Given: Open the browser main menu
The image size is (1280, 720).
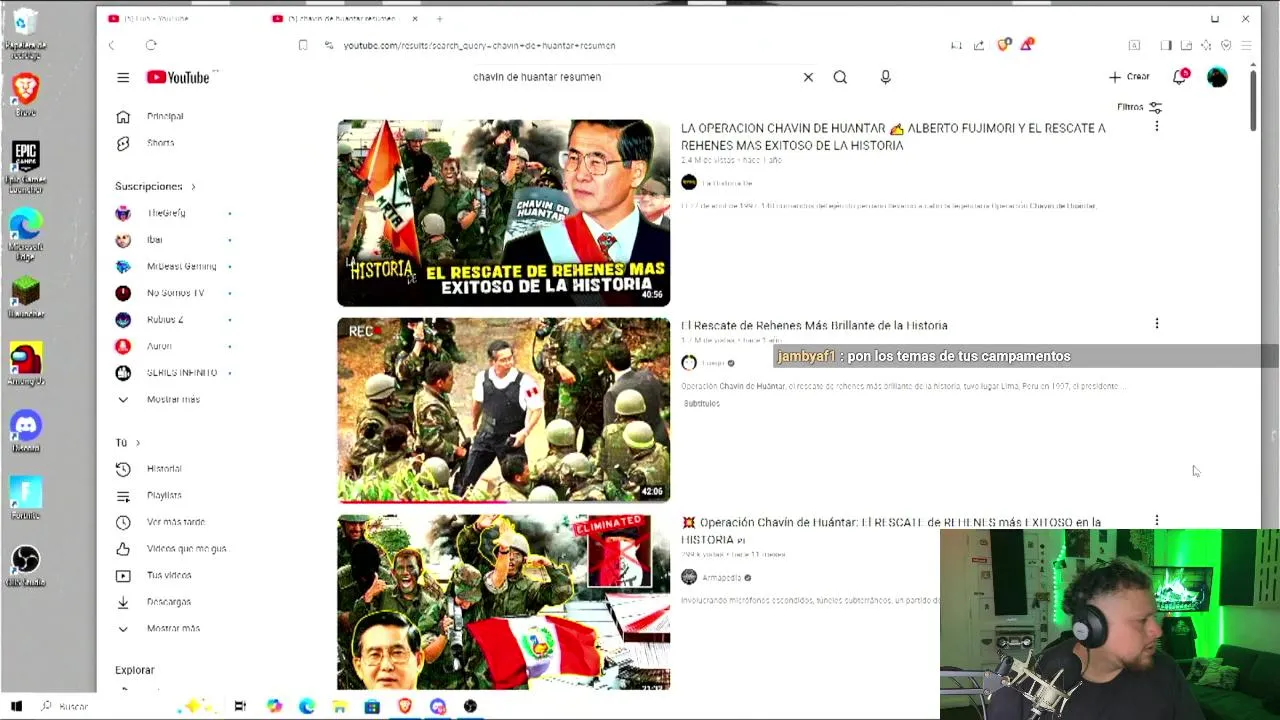Looking at the screenshot, I should (1246, 45).
